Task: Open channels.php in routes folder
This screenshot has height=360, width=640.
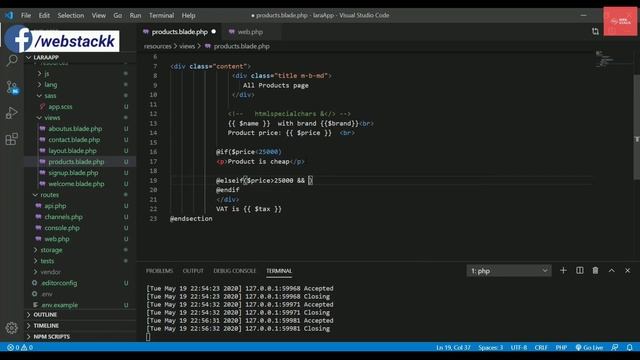Action: [63, 217]
